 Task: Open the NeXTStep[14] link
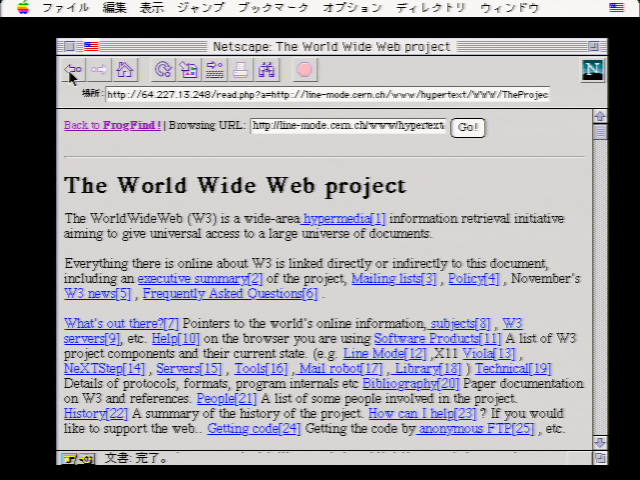pyautogui.click(x=104, y=369)
